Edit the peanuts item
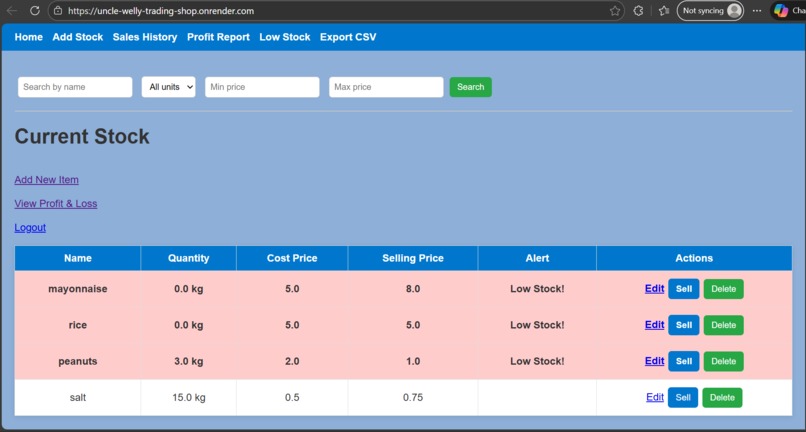The image size is (806, 432). [x=654, y=361]
